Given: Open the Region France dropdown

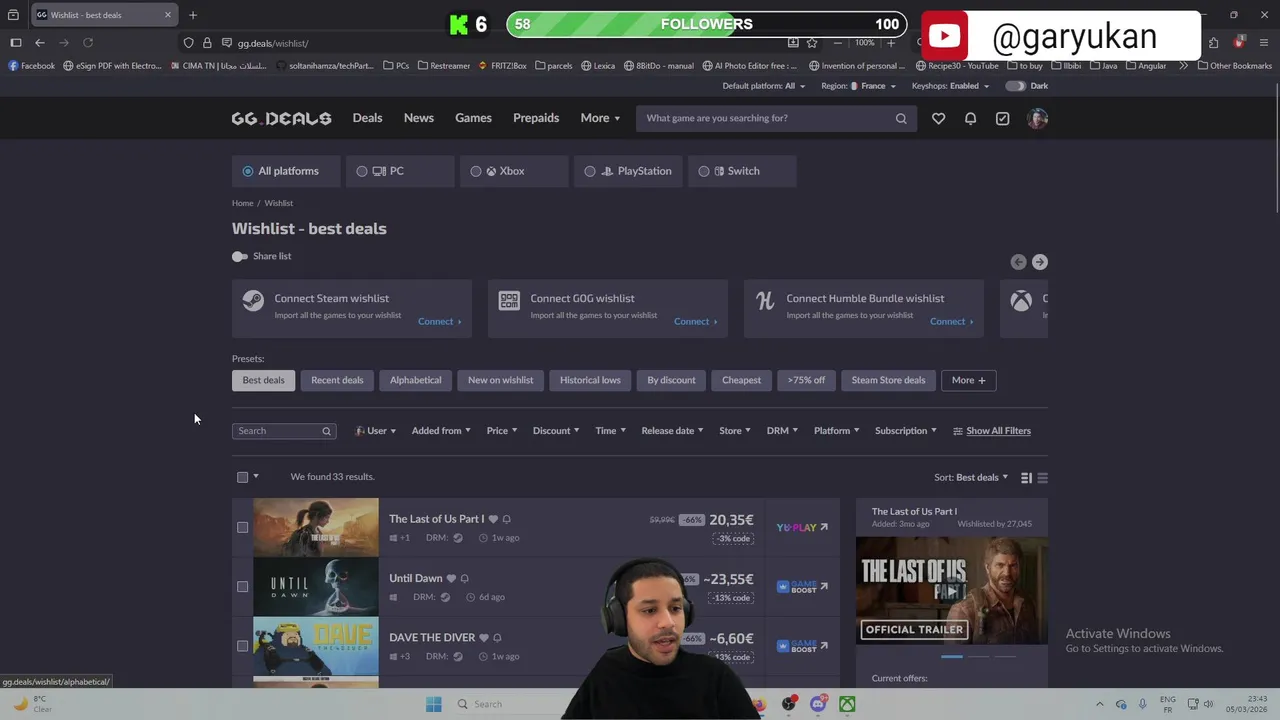Looking at the screenshot, I should pyautogui.click(x=858, y=86).
